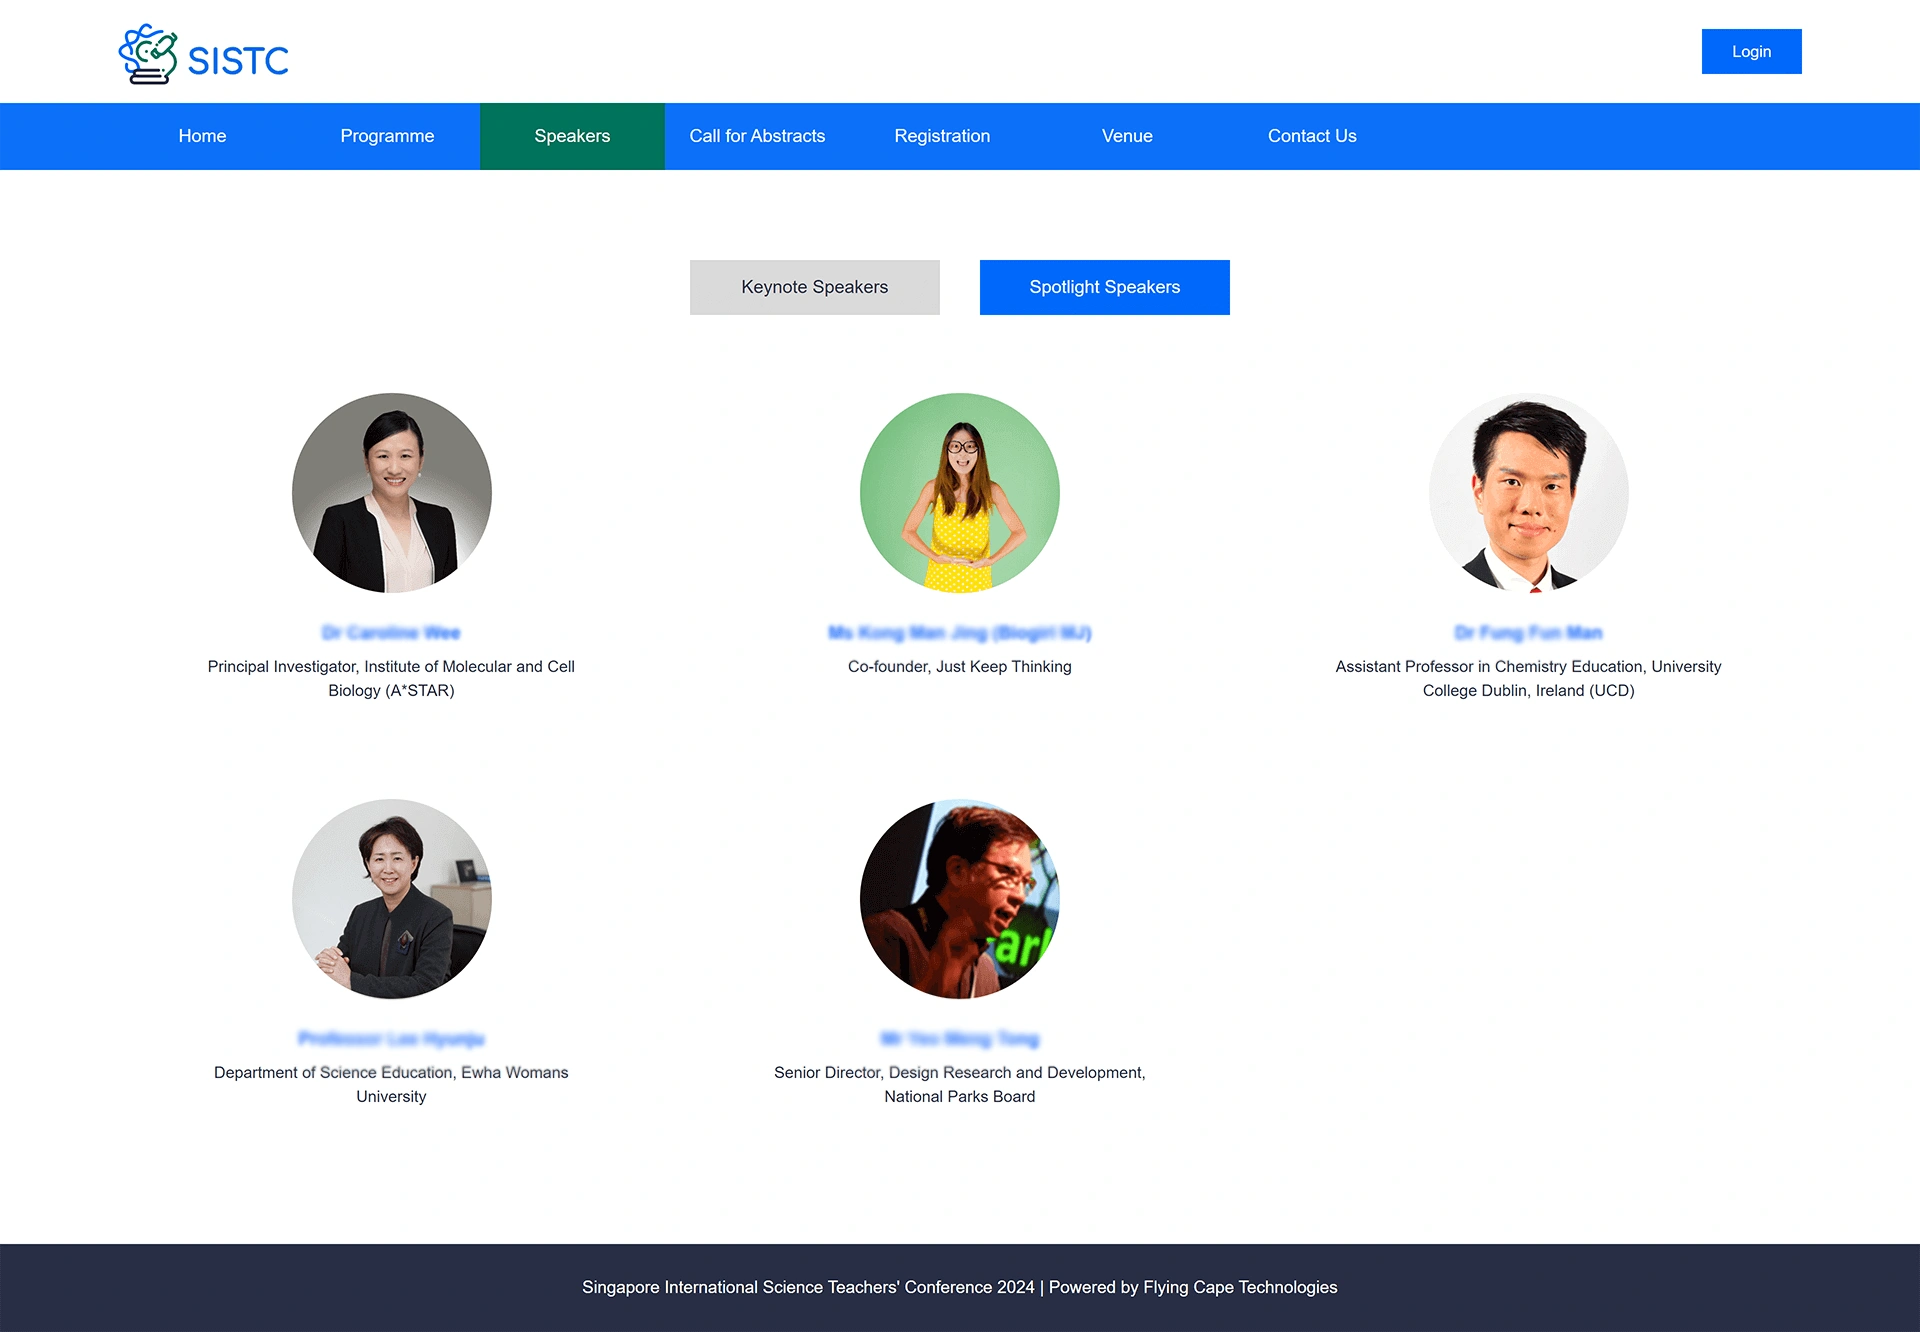Switch to the Keynote Speakers tab
Screen dimensions: 1920x1332
pos(814,287)
